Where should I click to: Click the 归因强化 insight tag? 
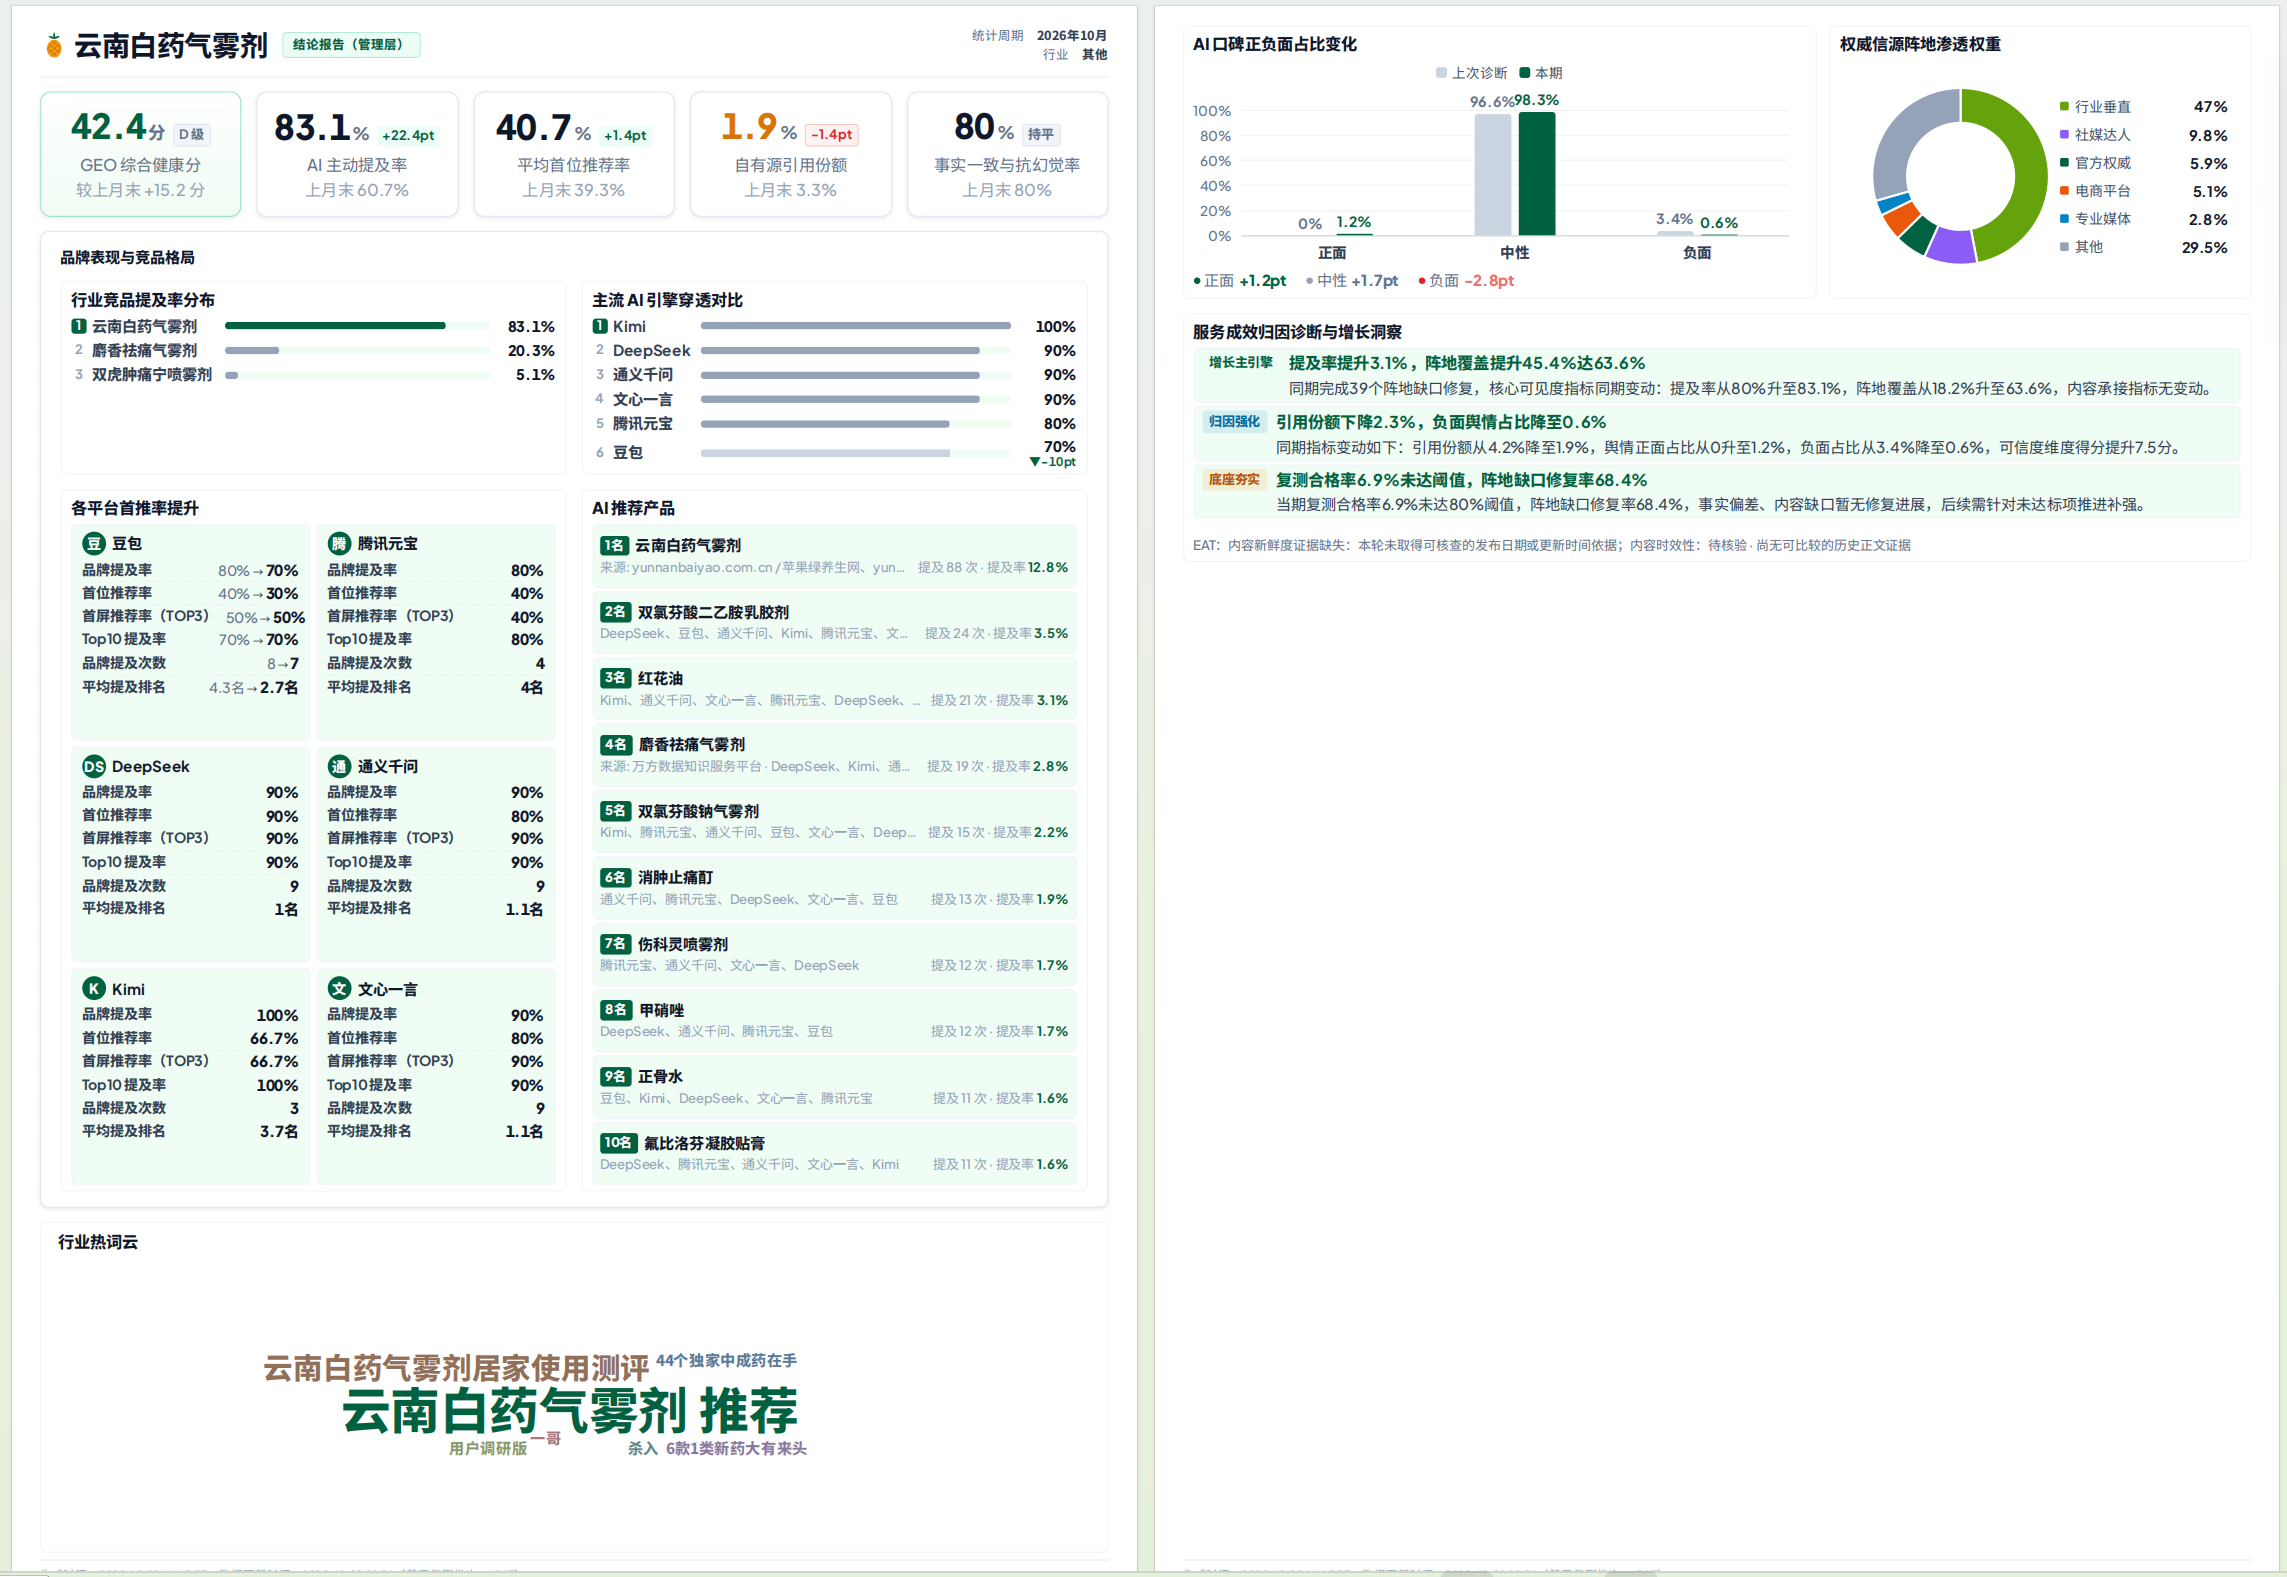(1234, 421)
